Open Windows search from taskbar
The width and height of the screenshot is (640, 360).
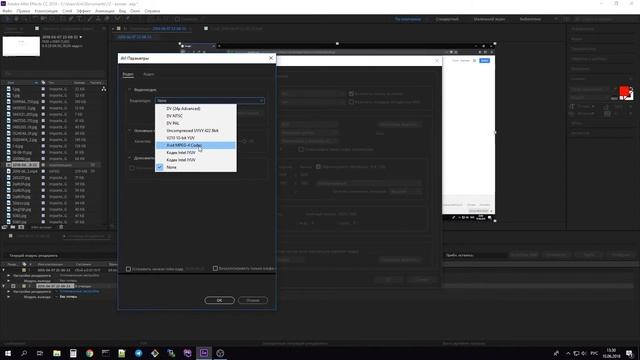pos(24,353)
